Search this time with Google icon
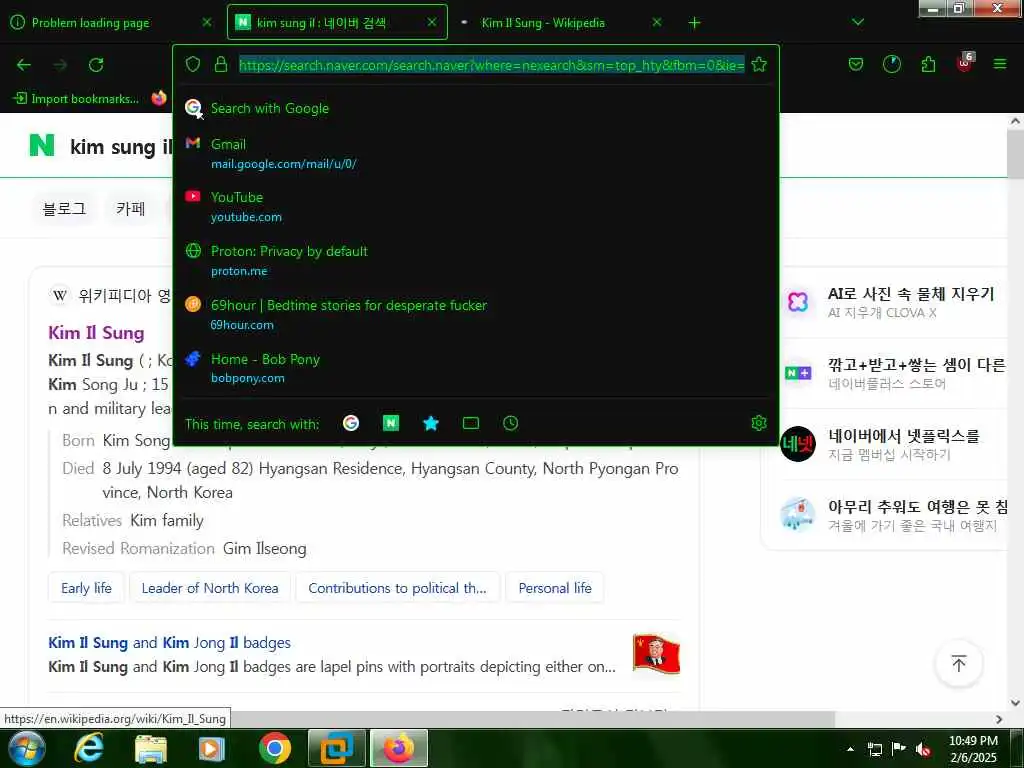The width and height of the screenshot is (1024, 768). pyautogui.click(x=351, y=423)
